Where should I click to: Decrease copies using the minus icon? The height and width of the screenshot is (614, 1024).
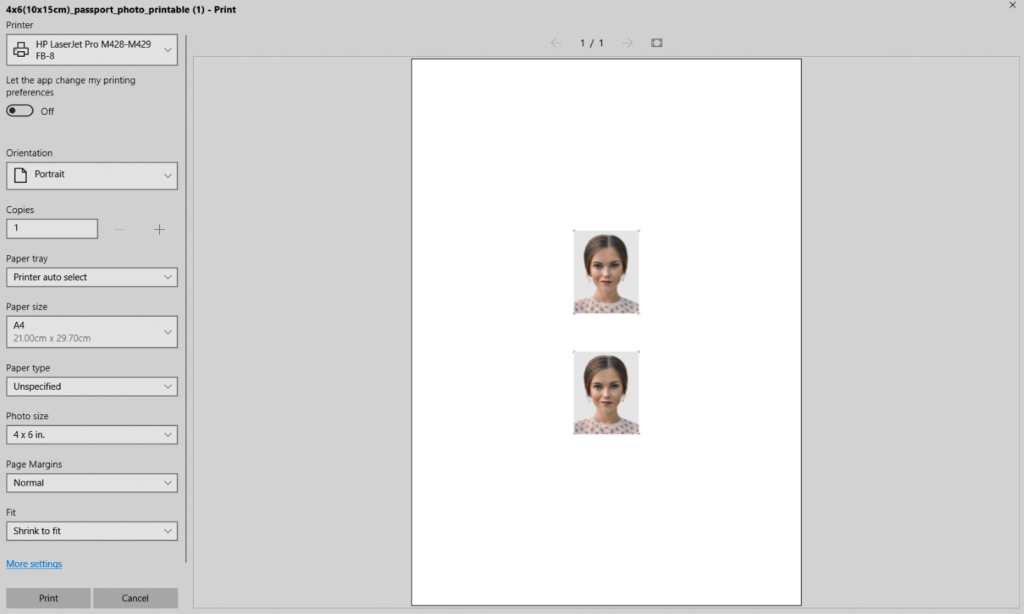[120, 229]
